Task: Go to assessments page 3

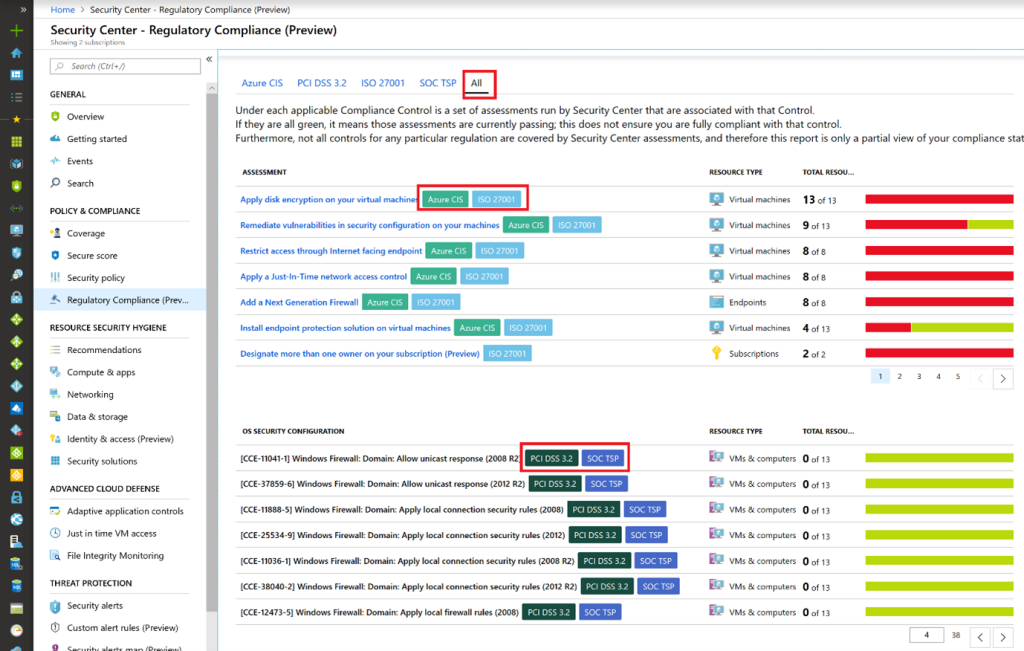Action: pyautogui.click(x=919, y=376)
